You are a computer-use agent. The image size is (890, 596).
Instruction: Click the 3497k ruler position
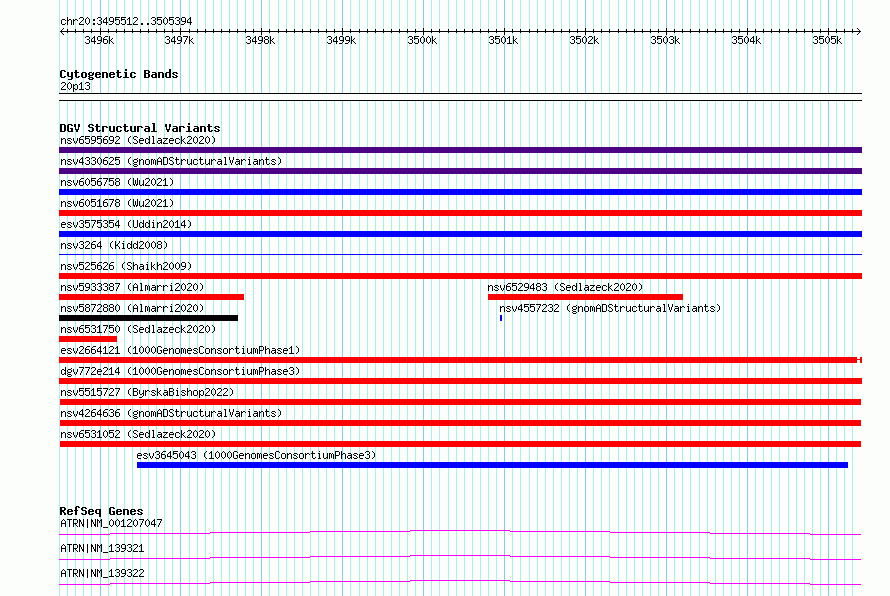(x=179, y=40)
